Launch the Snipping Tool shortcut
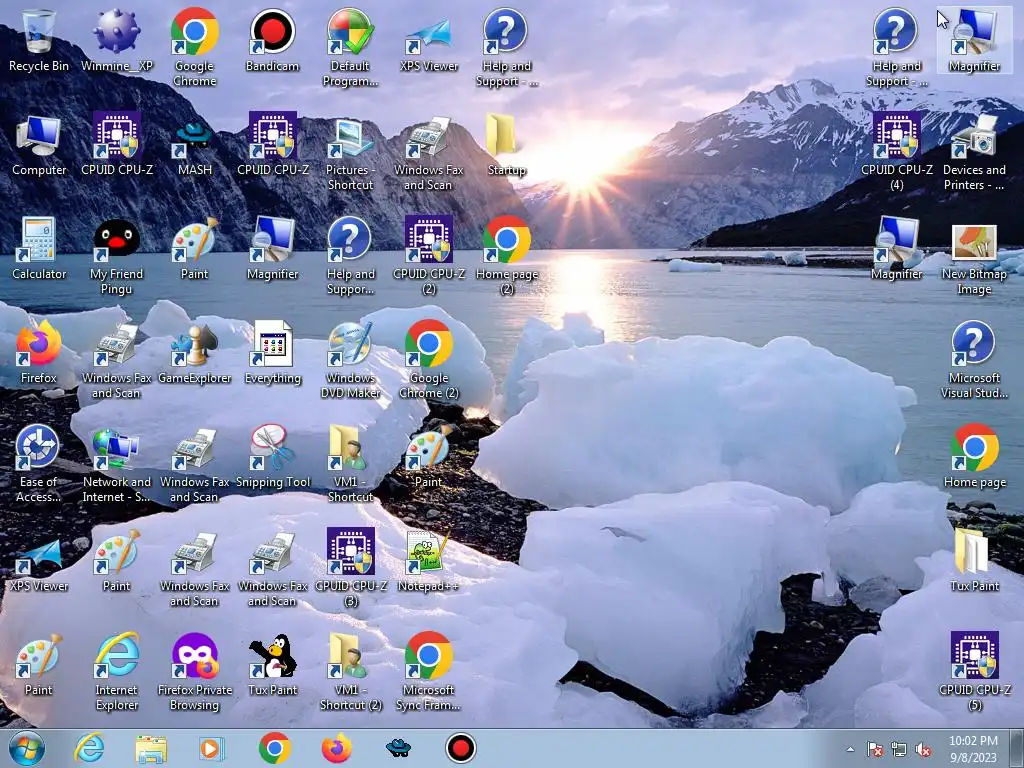 click(272, 456)
